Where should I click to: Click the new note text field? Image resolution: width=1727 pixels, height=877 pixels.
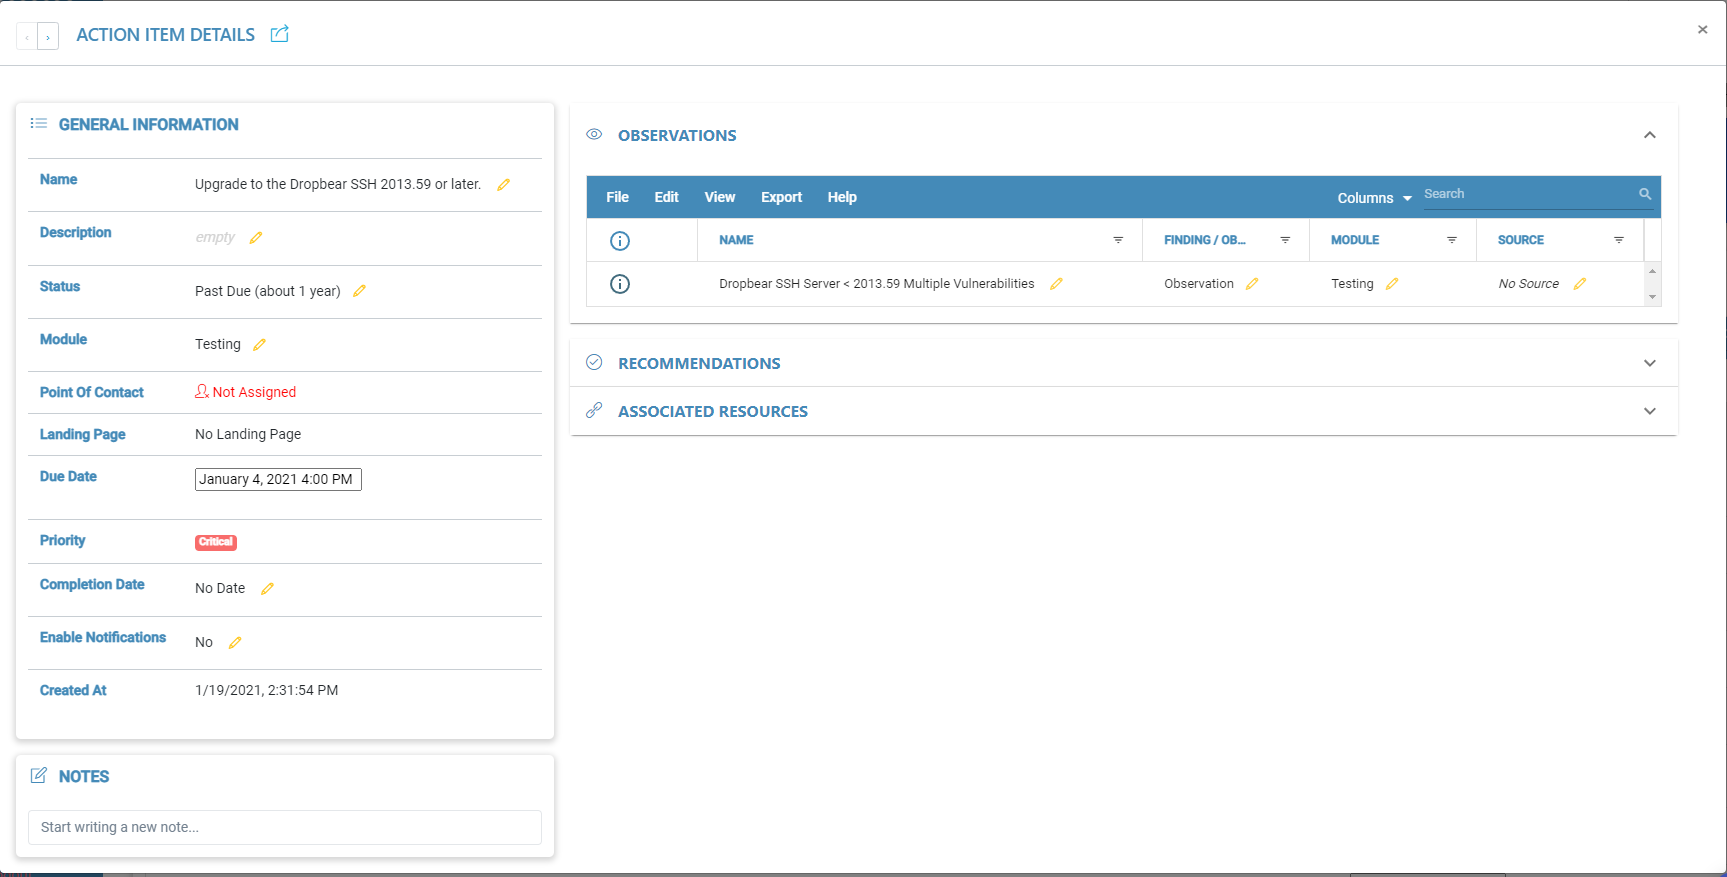(x=285, y=827)
